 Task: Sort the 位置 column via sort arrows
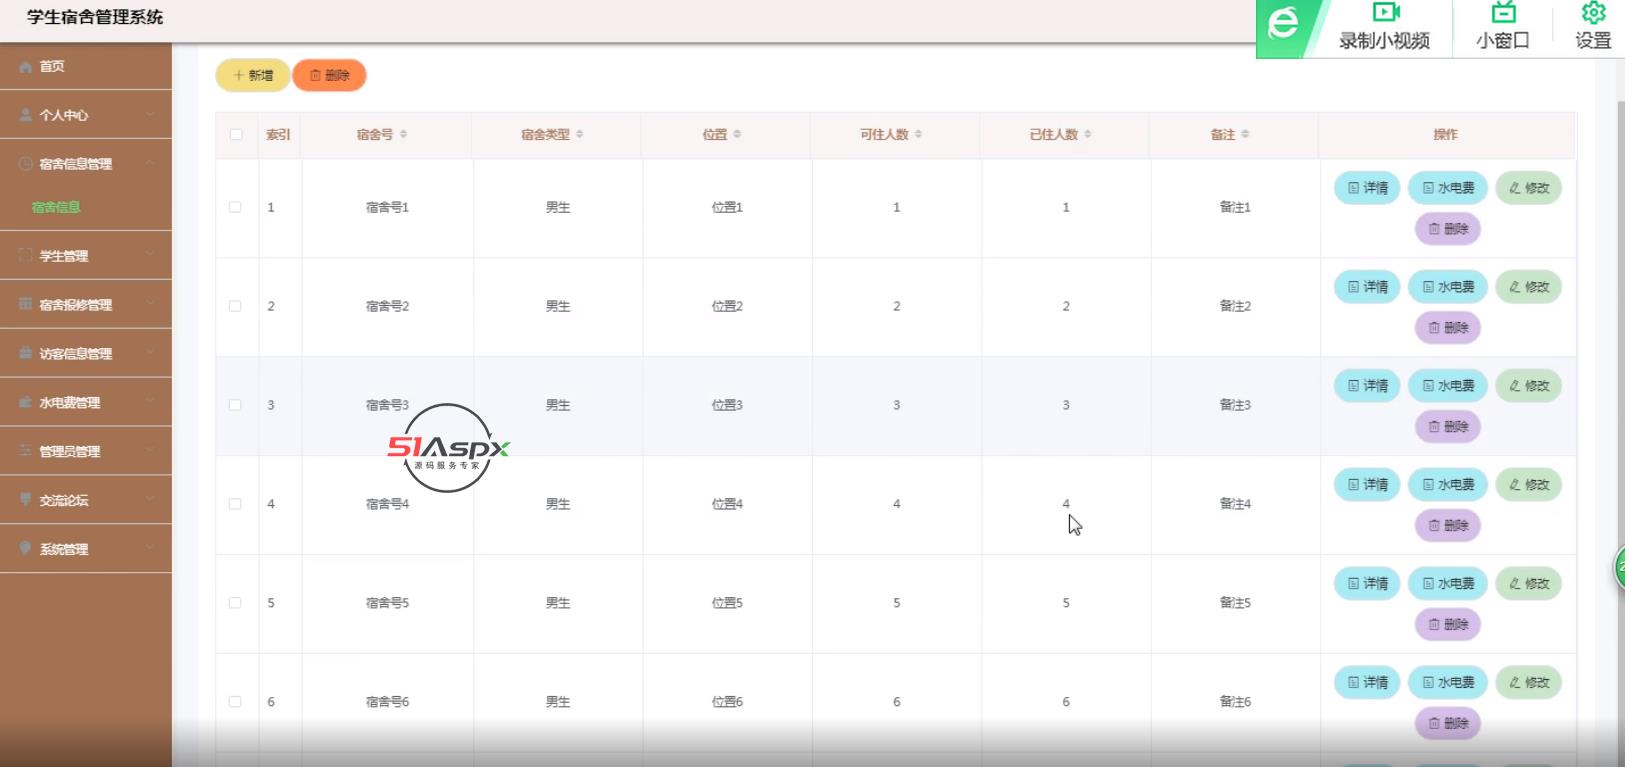click(x=737, y=134)
